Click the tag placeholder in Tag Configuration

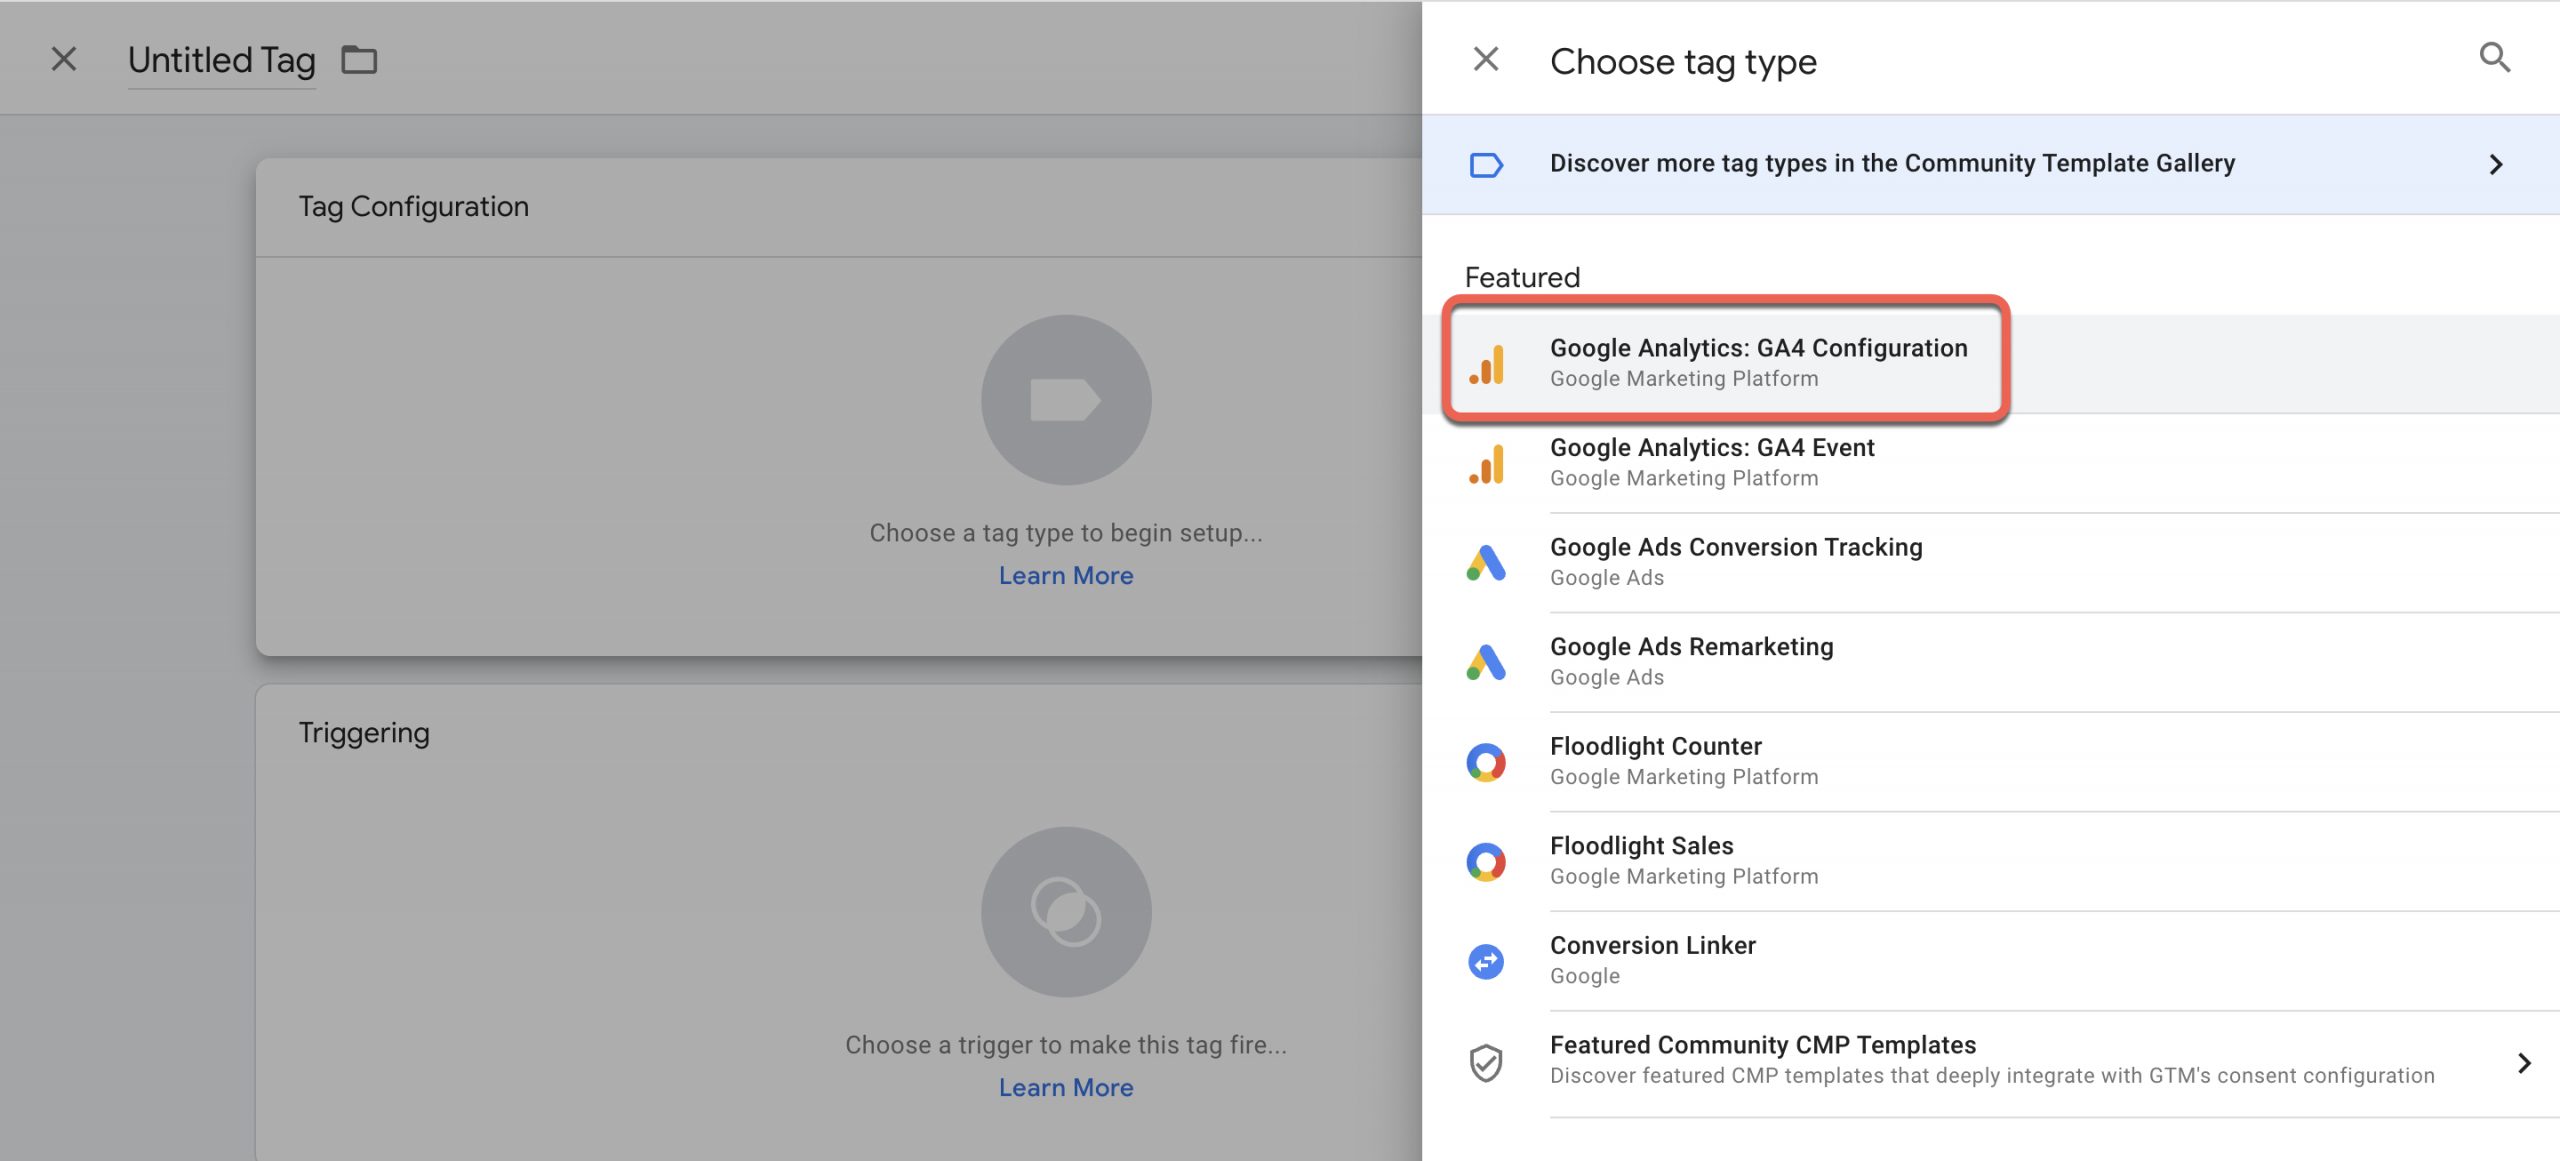1066,400
